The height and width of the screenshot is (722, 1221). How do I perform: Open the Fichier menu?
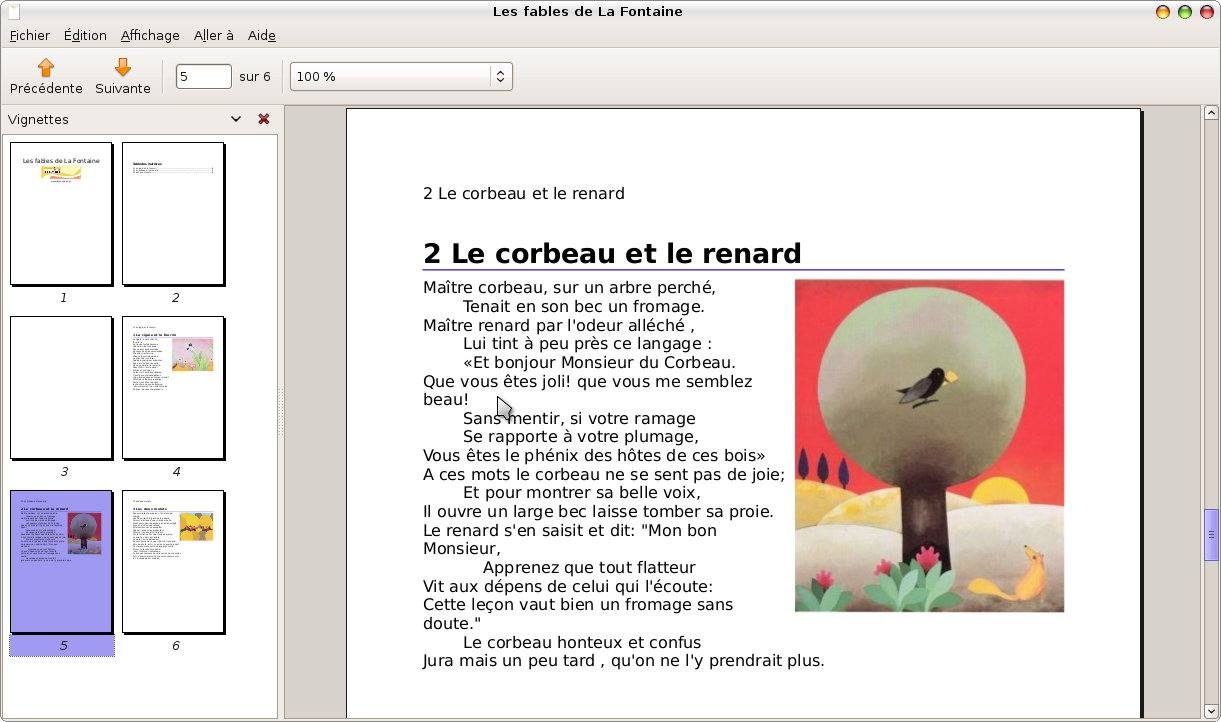coord(30,35)
